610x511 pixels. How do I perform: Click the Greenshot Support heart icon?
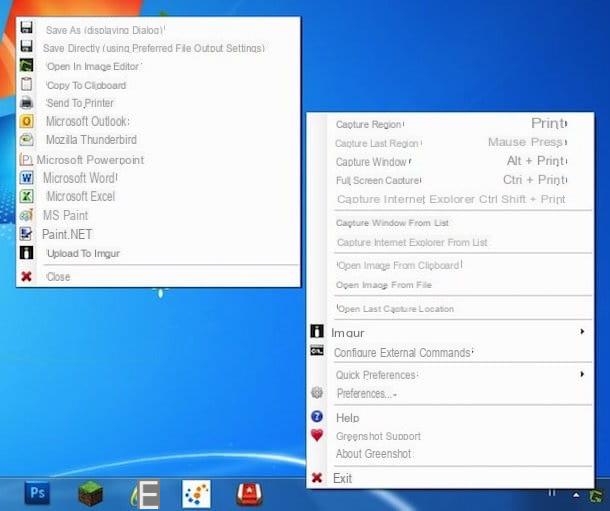[x=317, y=436]
